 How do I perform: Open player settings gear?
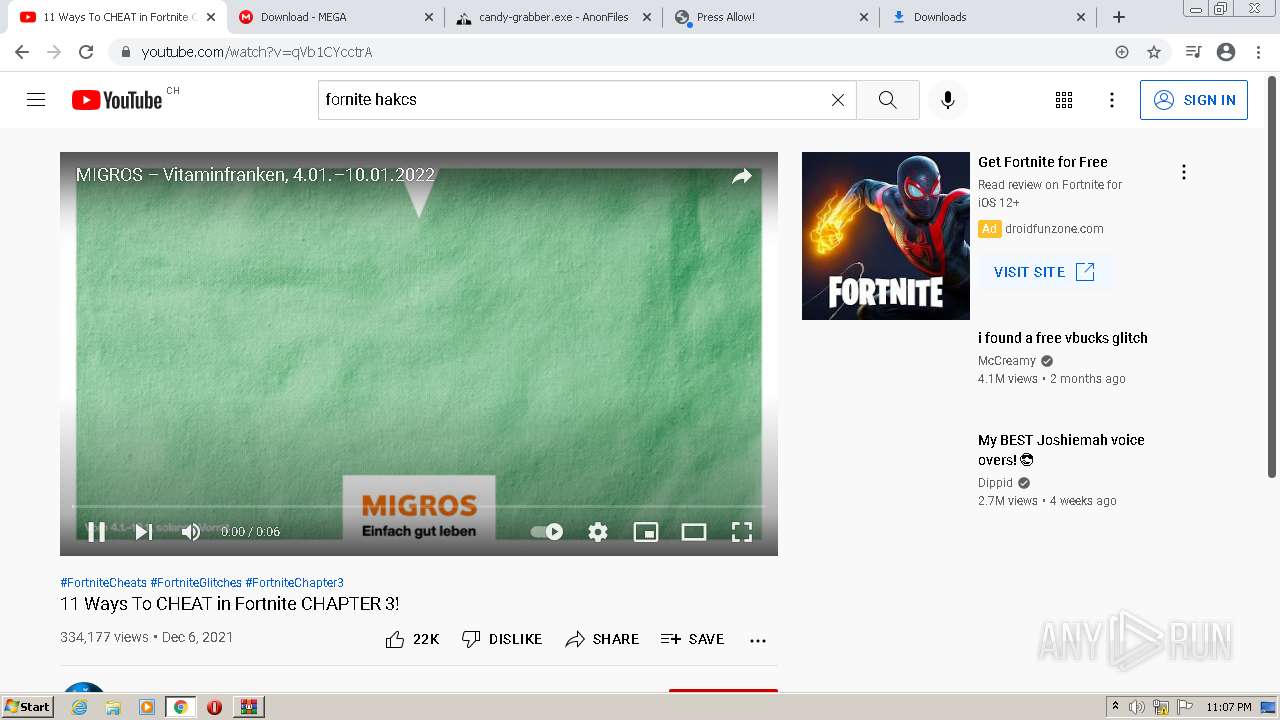click(x=598, y=532)
